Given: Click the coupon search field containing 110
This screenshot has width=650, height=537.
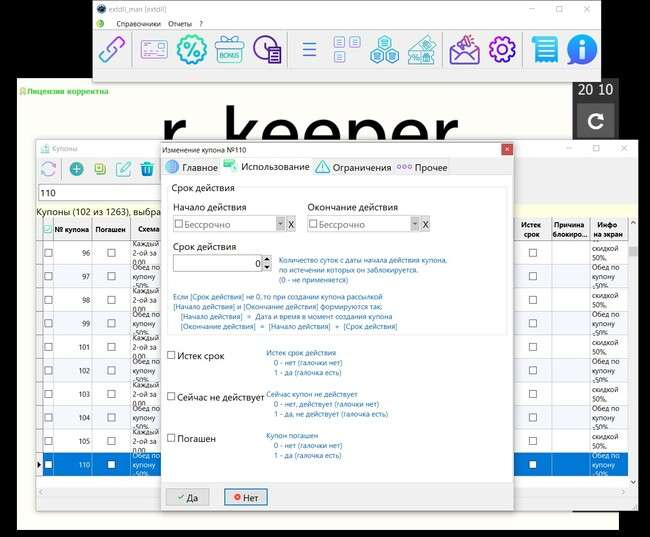Looking at the screenshot, I should 95,193.
